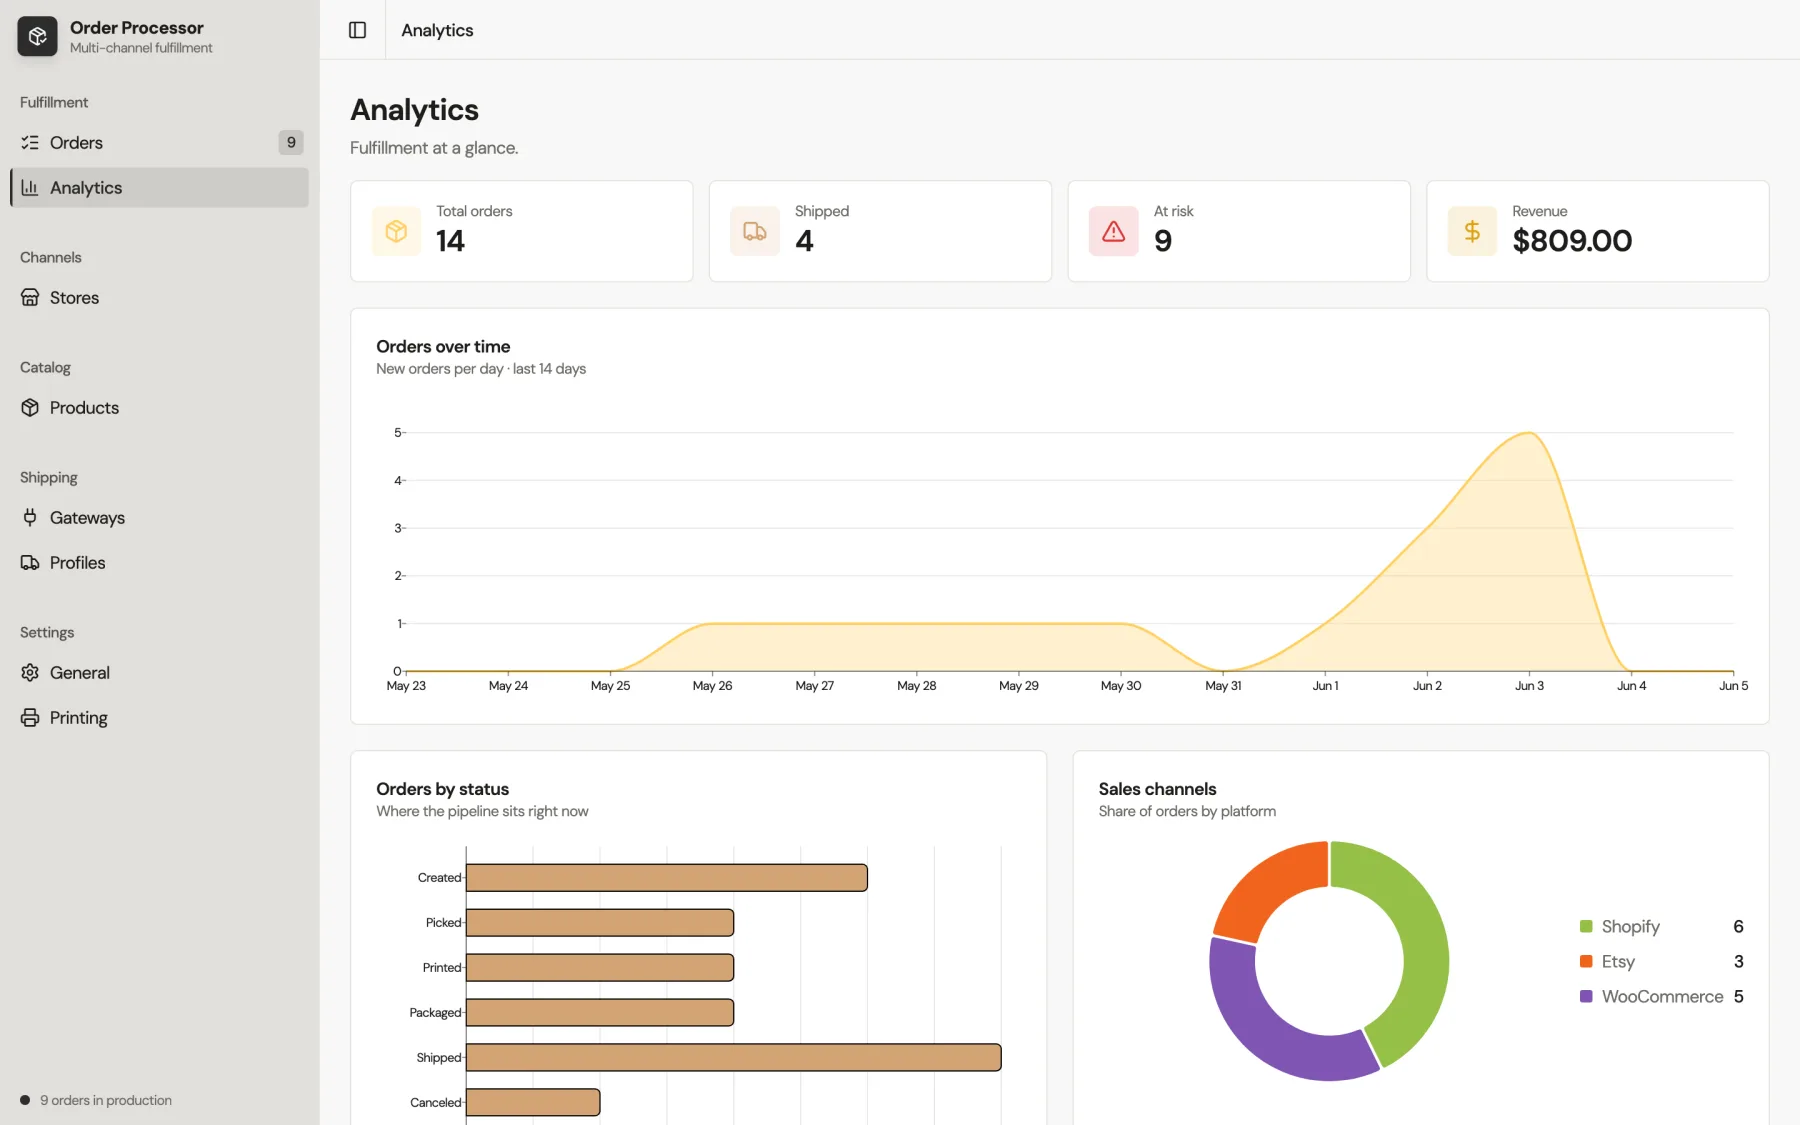The height and width of the screenshot is (1125, 1800).
Task: Open Orders in the sidebar
Action: [159, 143]
